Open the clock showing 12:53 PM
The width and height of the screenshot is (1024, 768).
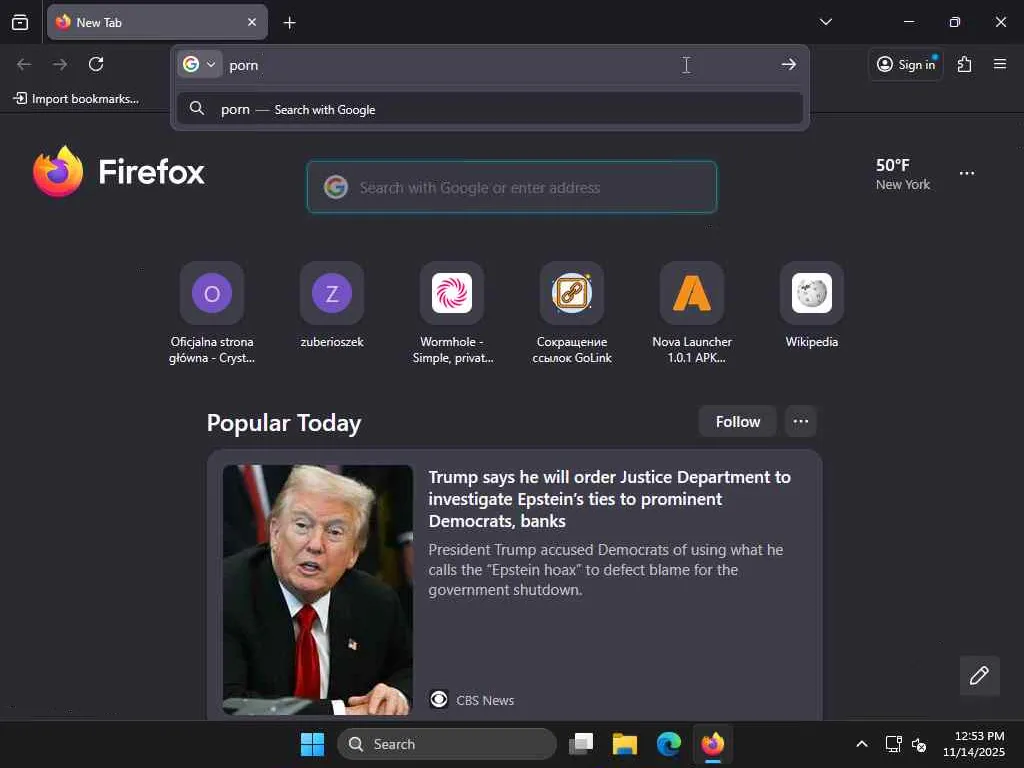(x=973, y=744)
